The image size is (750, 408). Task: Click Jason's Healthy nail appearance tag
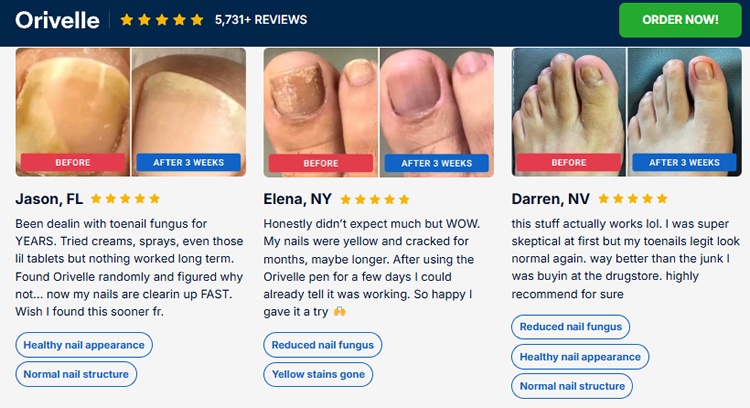[84, 345]
